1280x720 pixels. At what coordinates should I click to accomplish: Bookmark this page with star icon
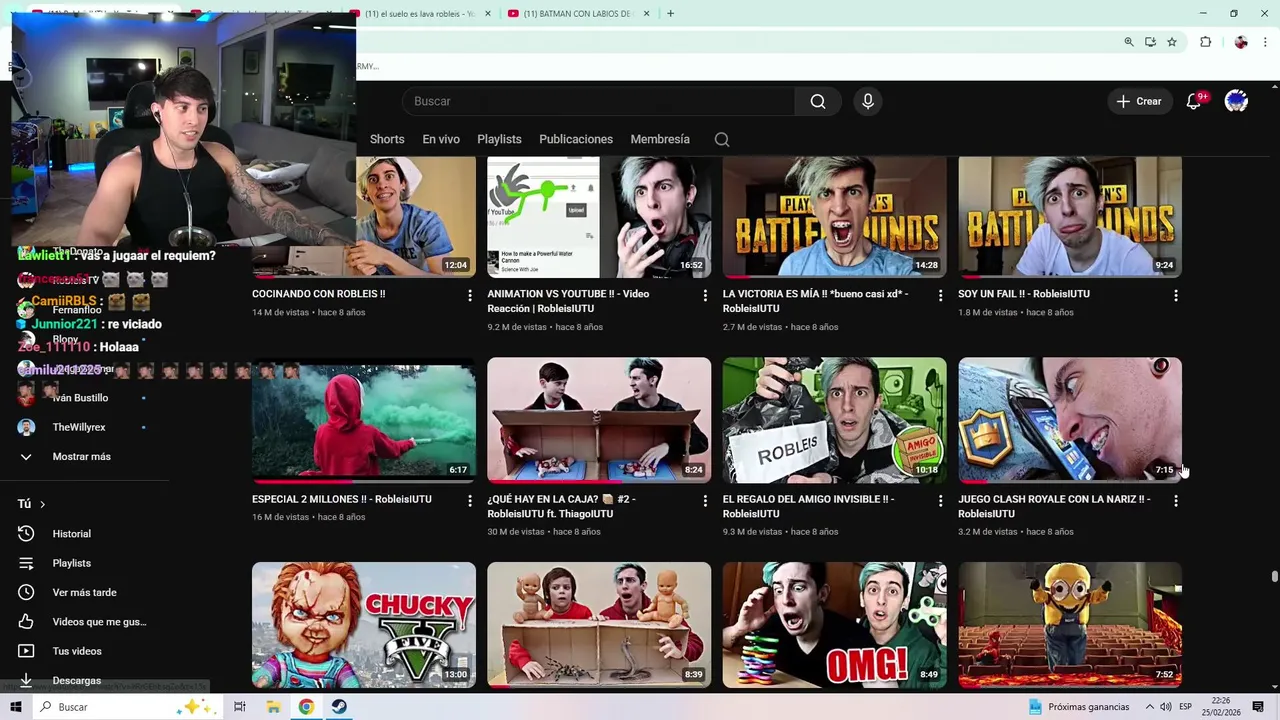[x=1172, y=42]
